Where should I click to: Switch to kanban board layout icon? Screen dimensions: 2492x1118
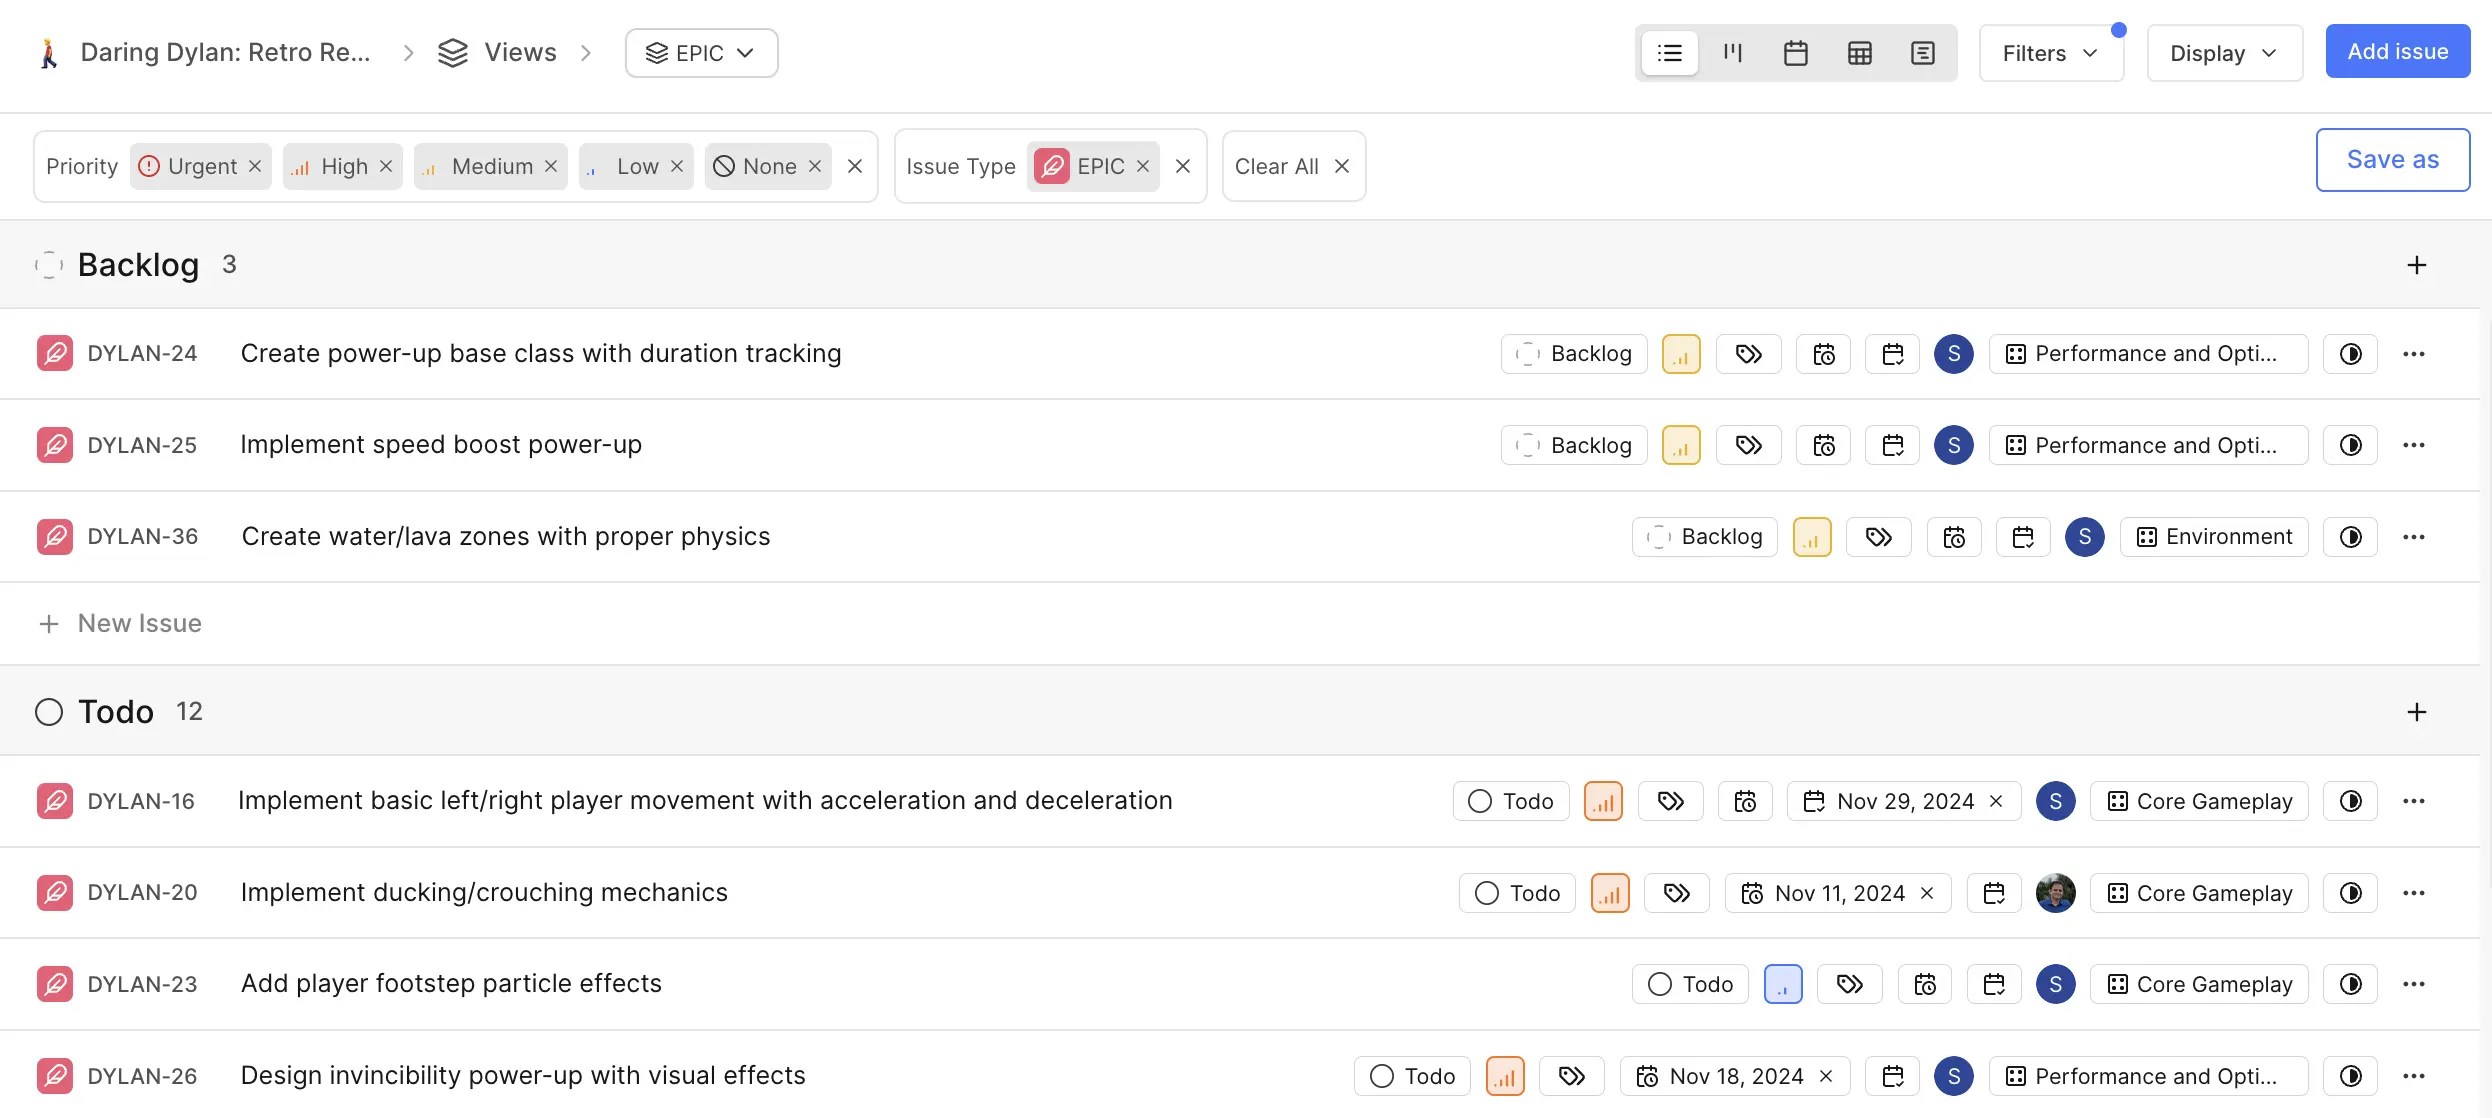1733,53
